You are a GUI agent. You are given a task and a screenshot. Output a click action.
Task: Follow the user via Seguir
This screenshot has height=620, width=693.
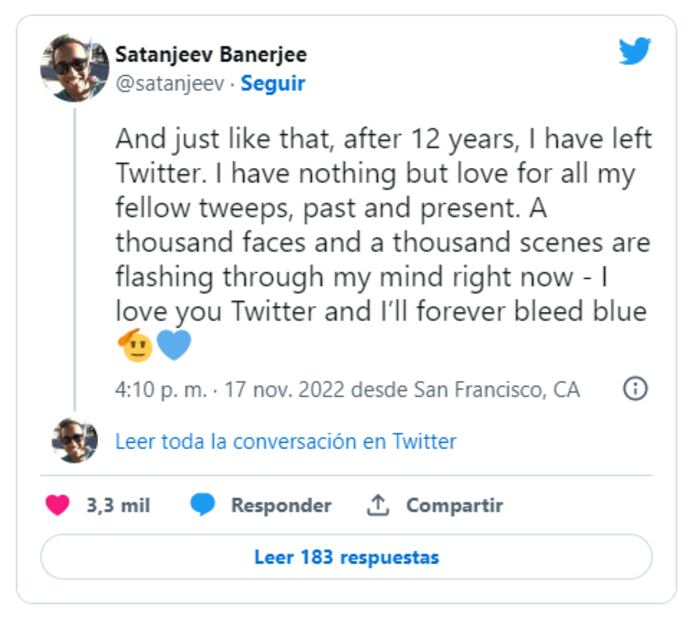273,84
